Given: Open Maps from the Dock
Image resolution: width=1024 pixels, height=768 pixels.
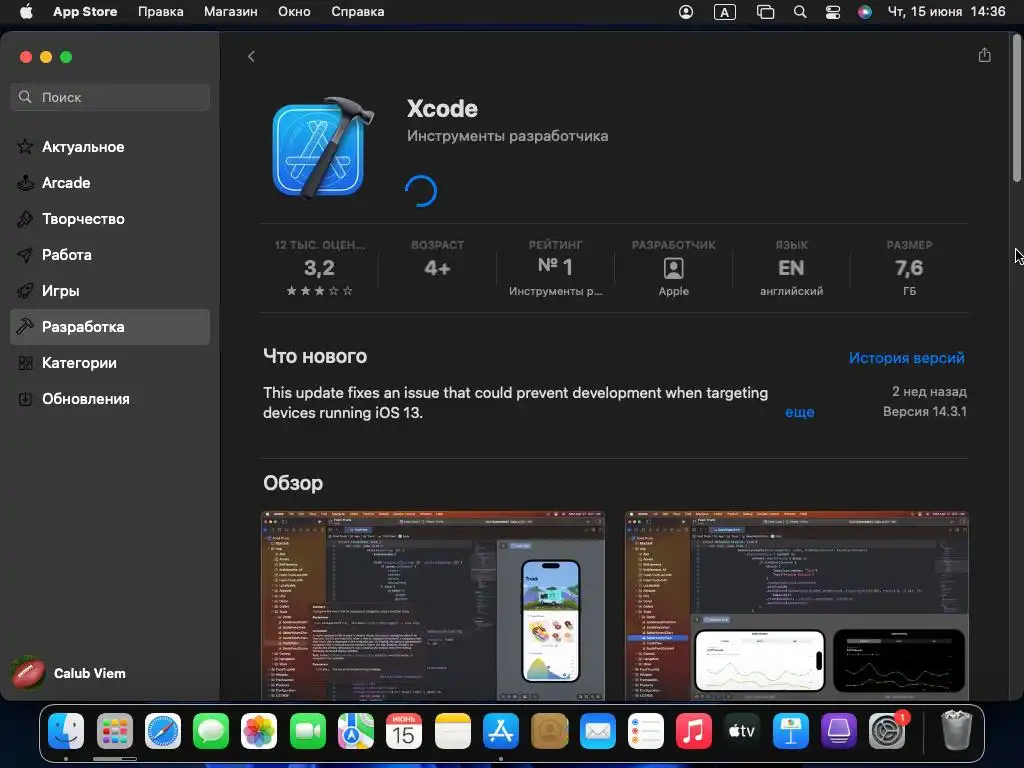Looking at the screenshot, I should (356, 731).
